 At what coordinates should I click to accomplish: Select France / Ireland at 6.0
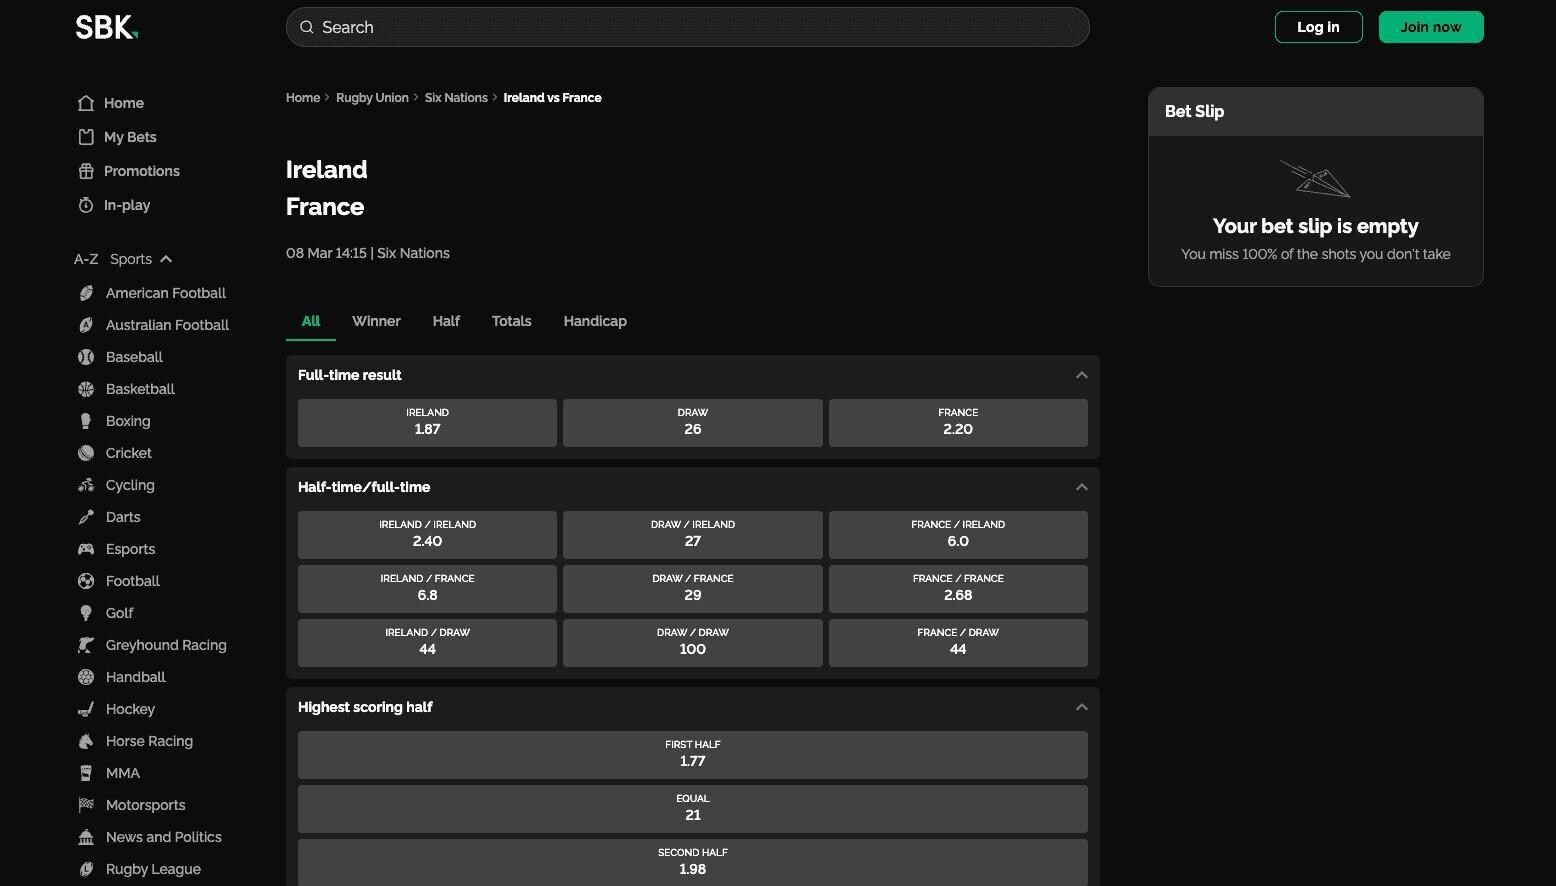click(x=958, y=535)
